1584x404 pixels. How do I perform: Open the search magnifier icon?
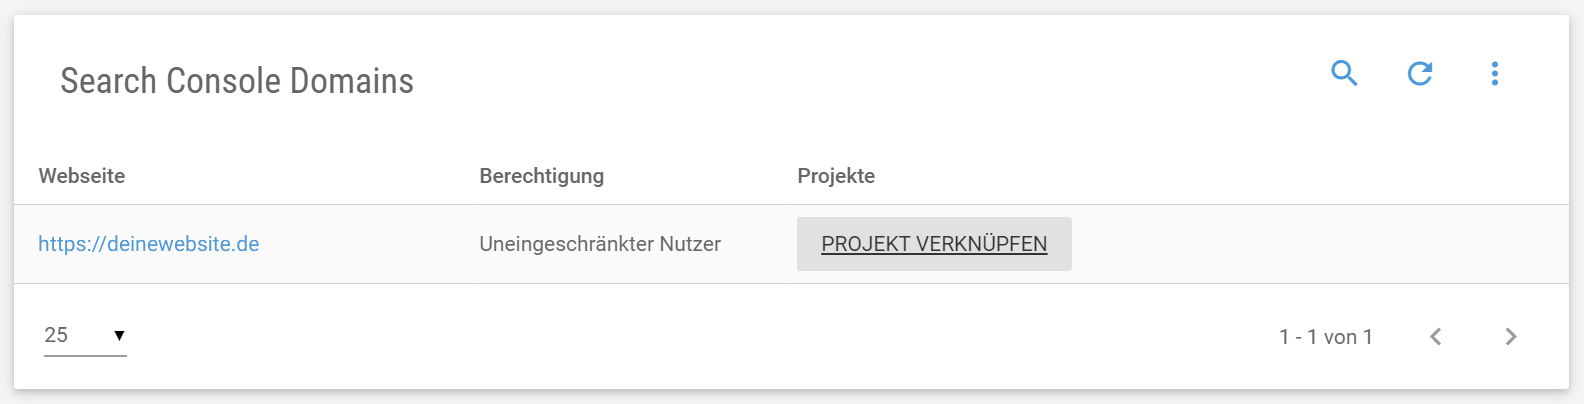1344,73
